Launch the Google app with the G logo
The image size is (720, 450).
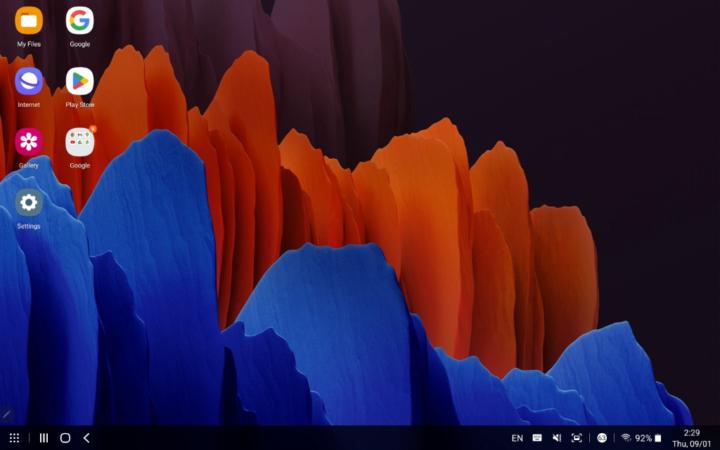pyautogui.click(x=80, y=21)
